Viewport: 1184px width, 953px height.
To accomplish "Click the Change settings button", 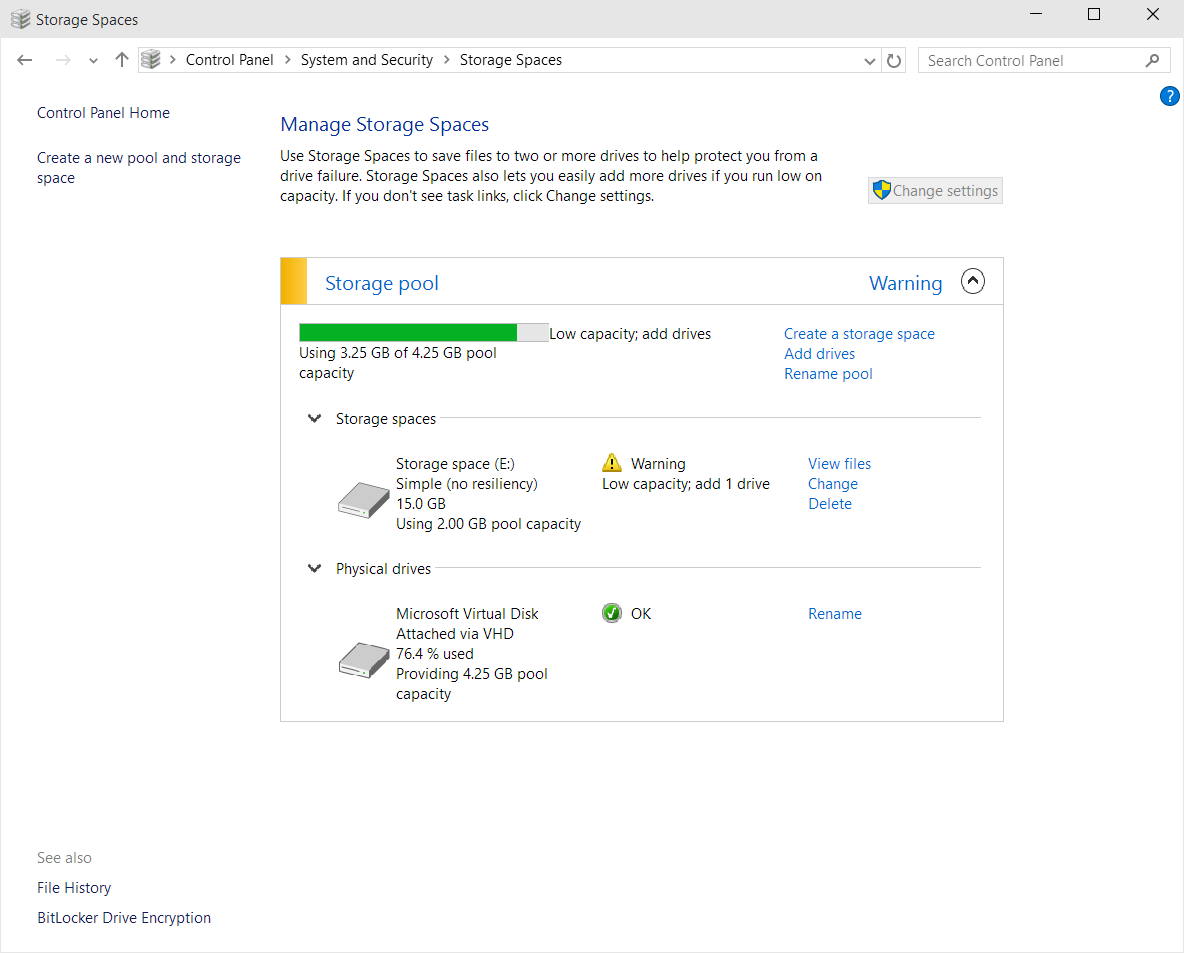I will (936, 190).
